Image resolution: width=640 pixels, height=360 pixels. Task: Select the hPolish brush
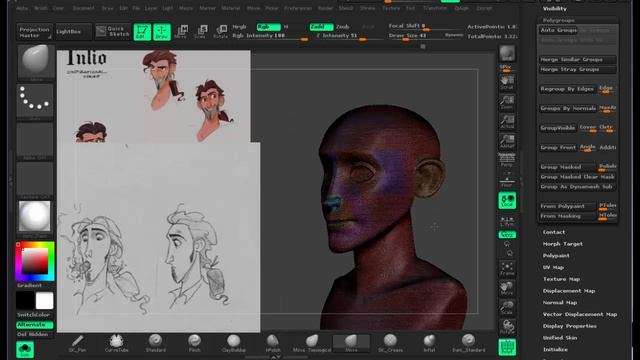click(273, 343)
